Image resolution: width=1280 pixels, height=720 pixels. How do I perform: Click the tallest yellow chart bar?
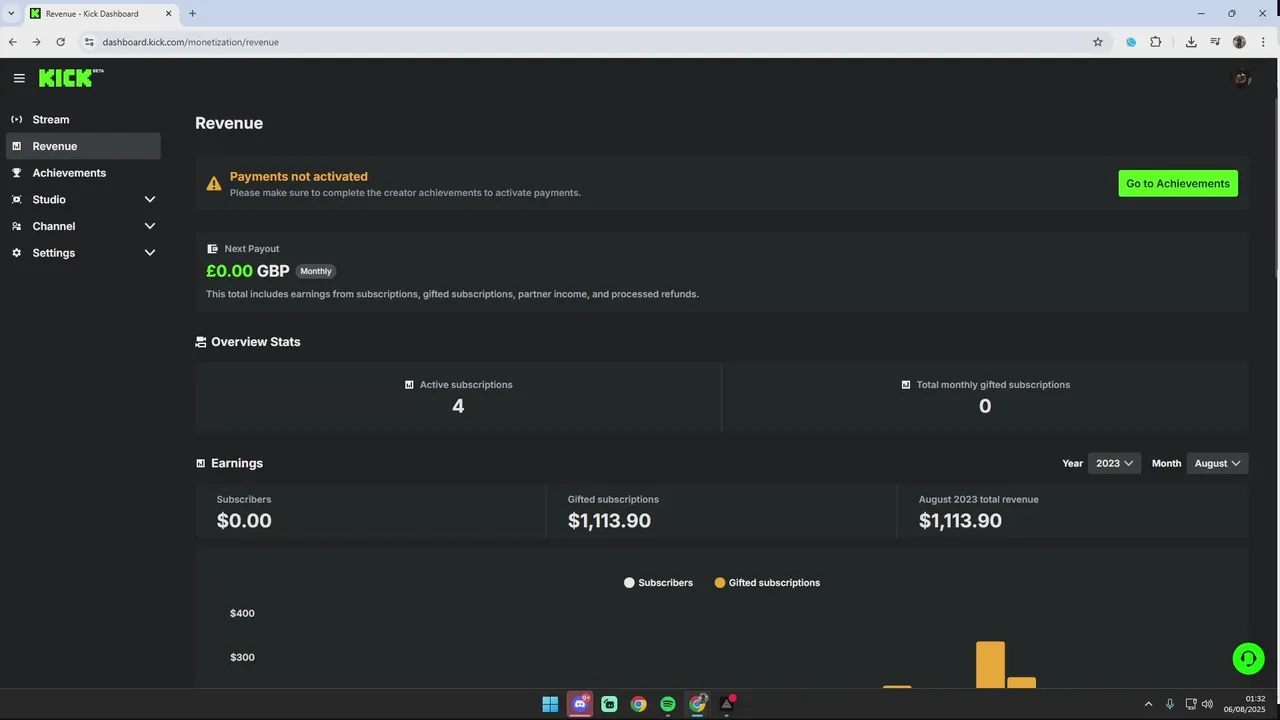(x=990, y=665)
